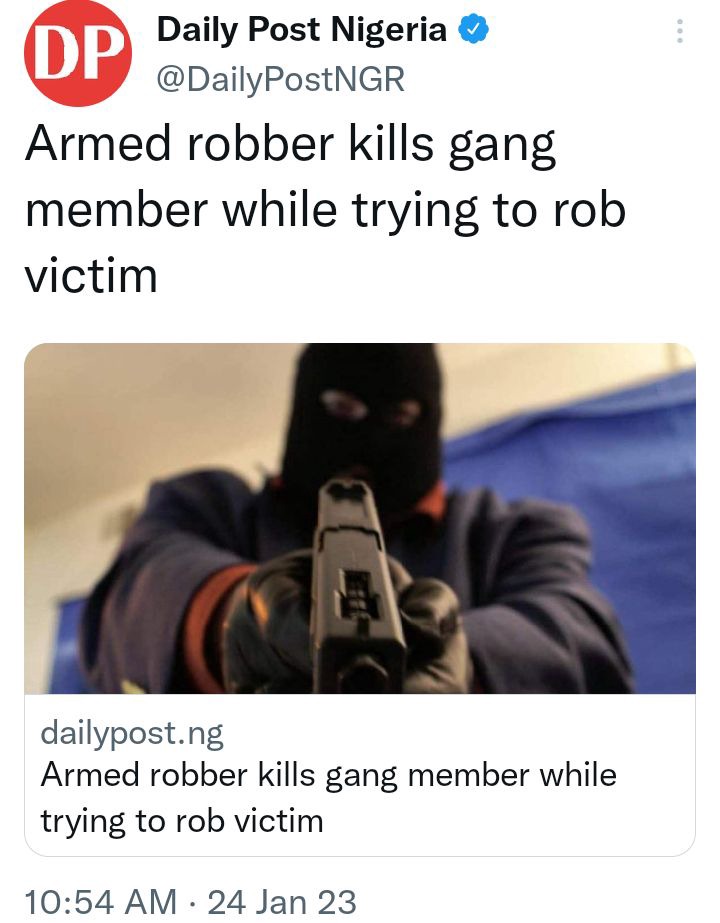
Task: Select the tweet line 'member while trying to rob'
Action: (325, 212)
